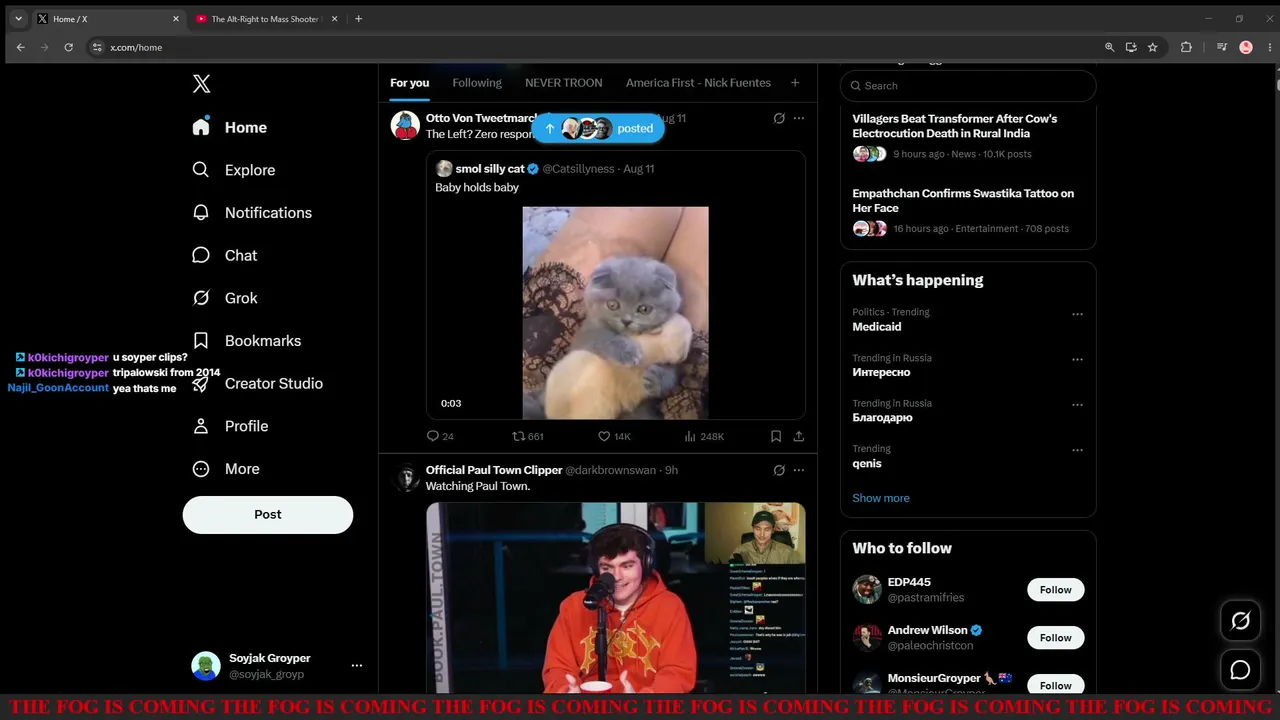Open options for the Интересно trend
Image resolution: width=1280 pixels, height=720 pixels.
(1077, 359)
